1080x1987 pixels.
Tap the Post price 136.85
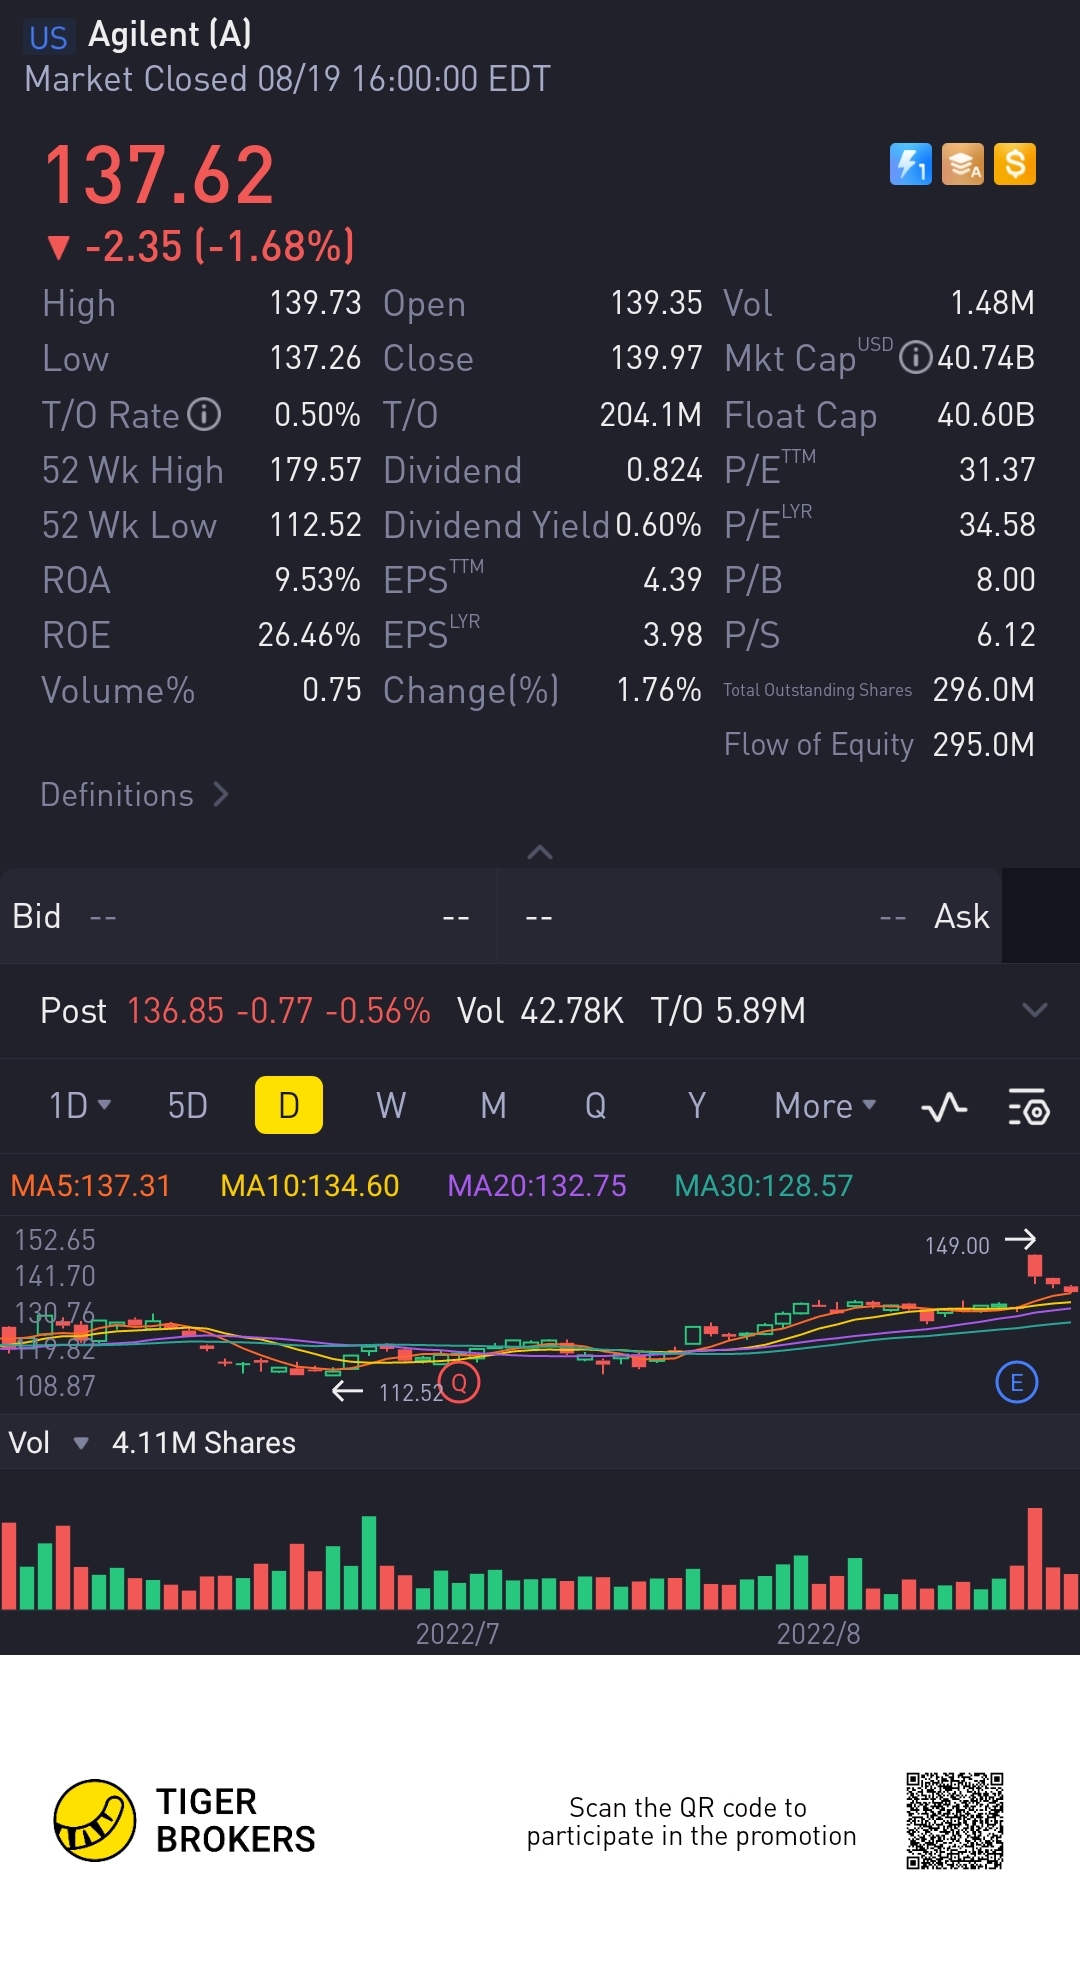176,1011
